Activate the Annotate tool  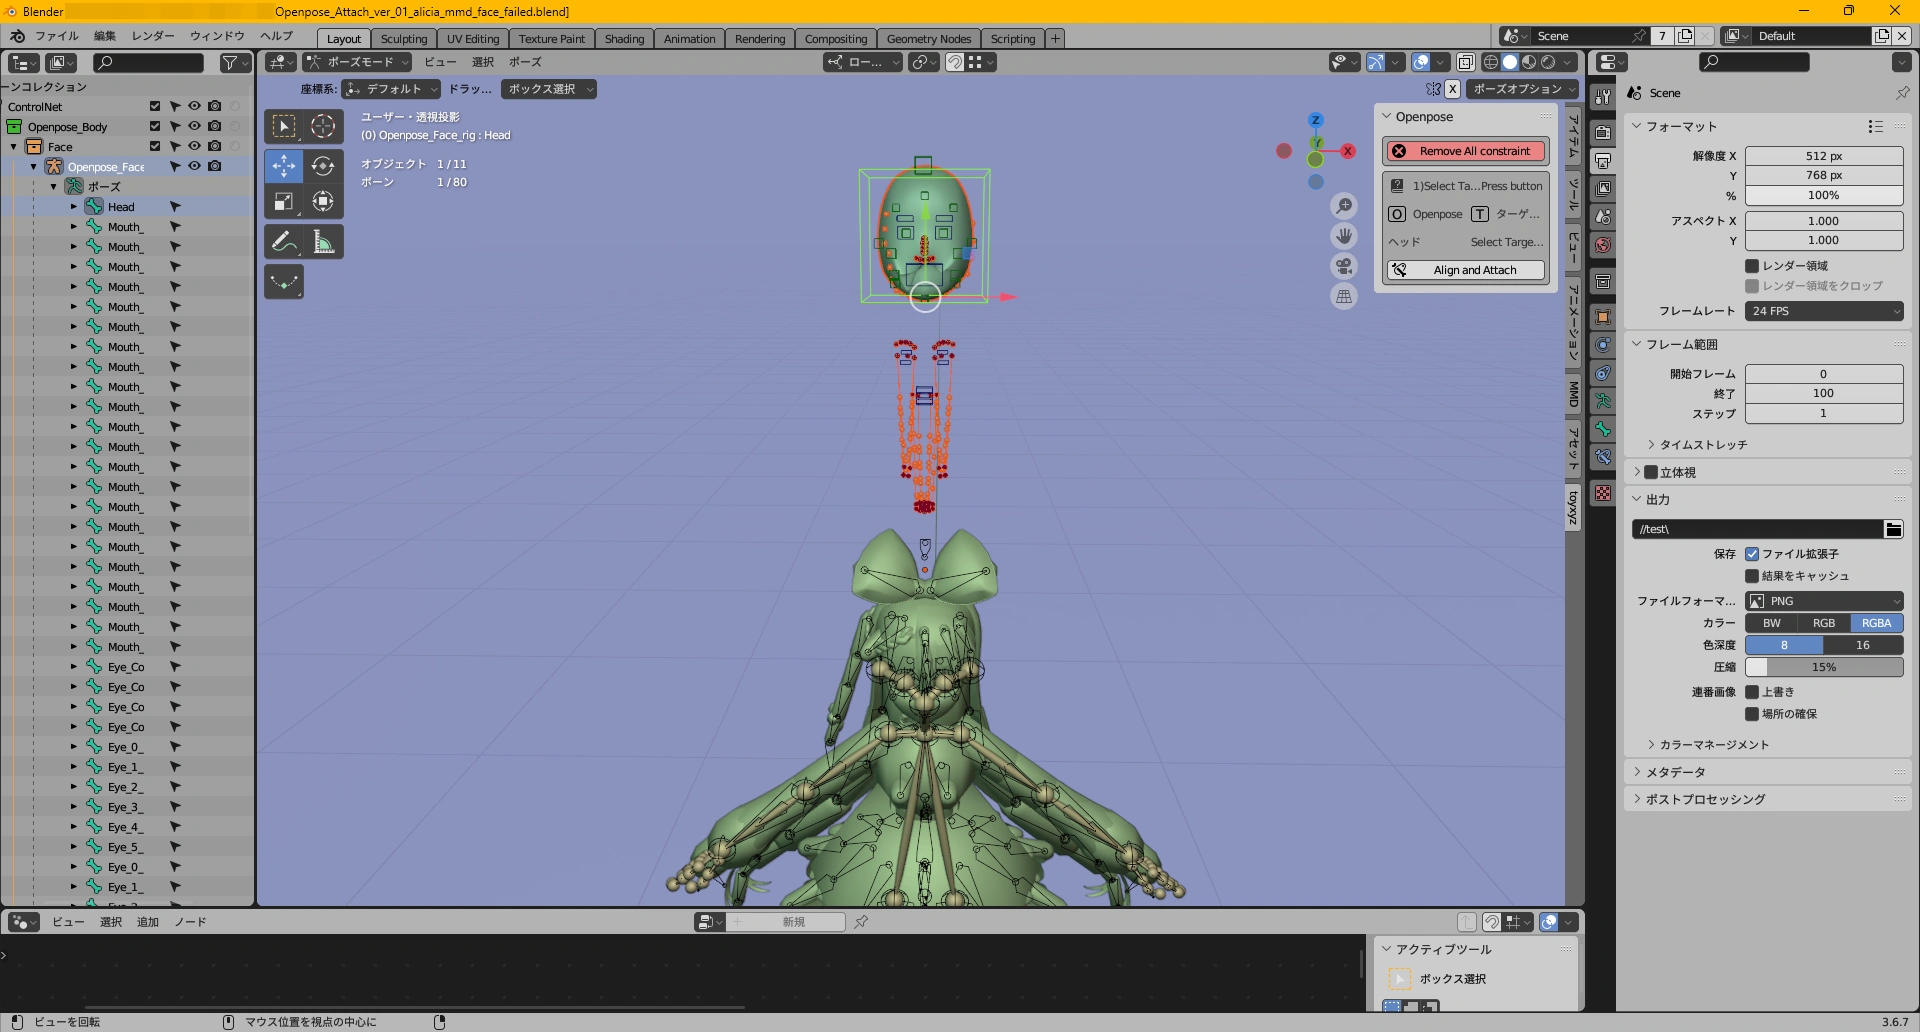tap(284, 241)
